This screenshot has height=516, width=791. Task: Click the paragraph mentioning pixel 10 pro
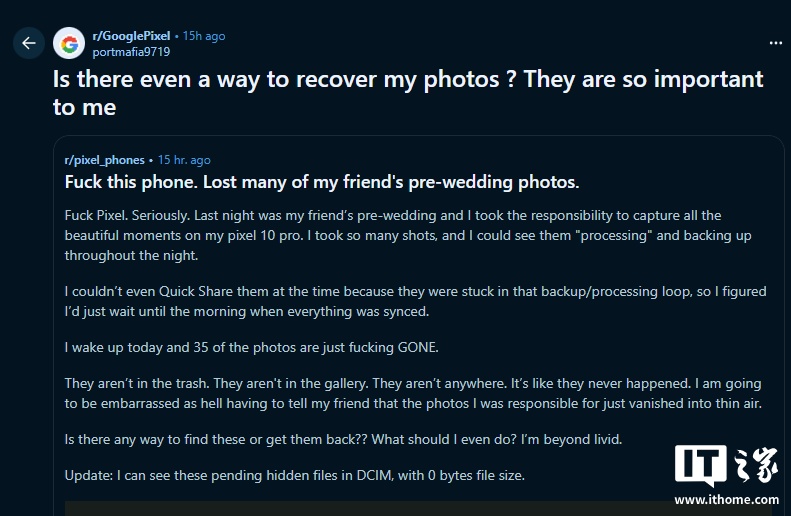408,236
